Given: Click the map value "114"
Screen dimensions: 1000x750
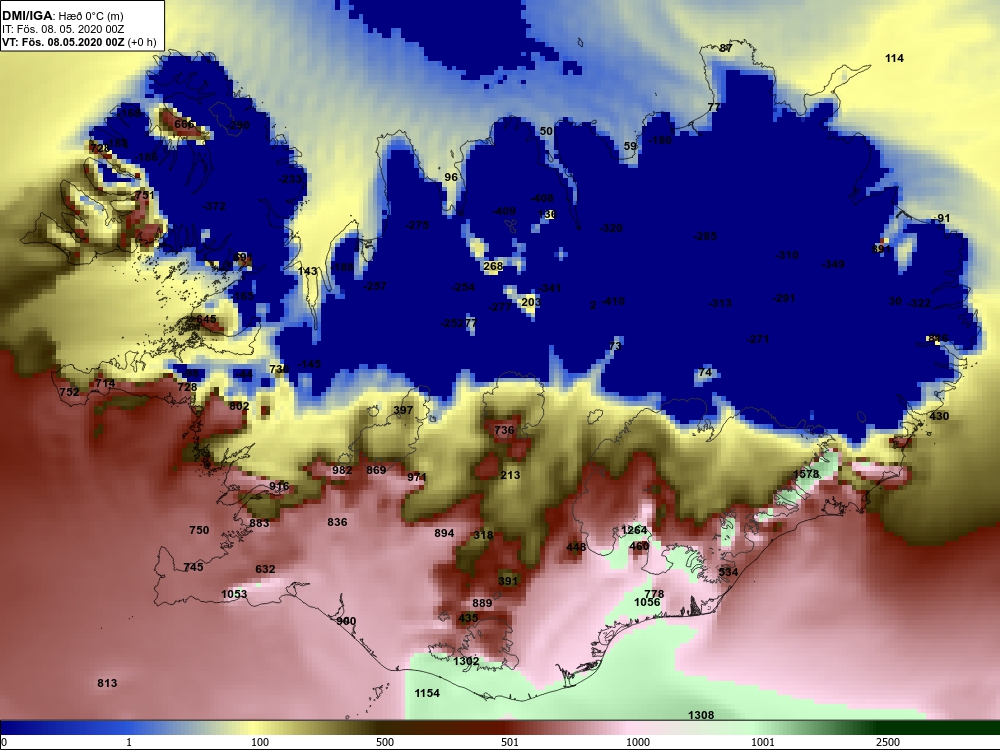Looking at the screenshot, I should coord(894,58).
